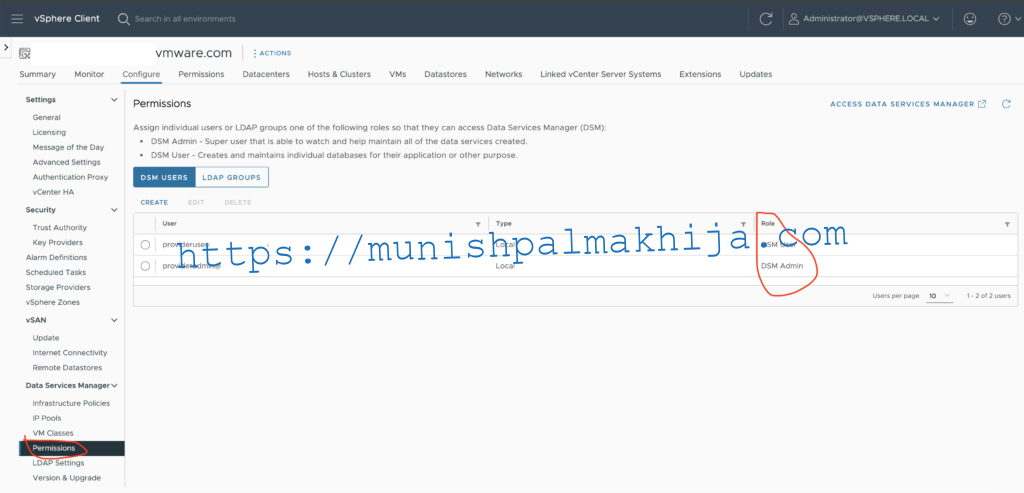This screenshot has height=493, width=1024.
Task: Refresh the Permissions list icon
Action: [x=1006, y=104]
